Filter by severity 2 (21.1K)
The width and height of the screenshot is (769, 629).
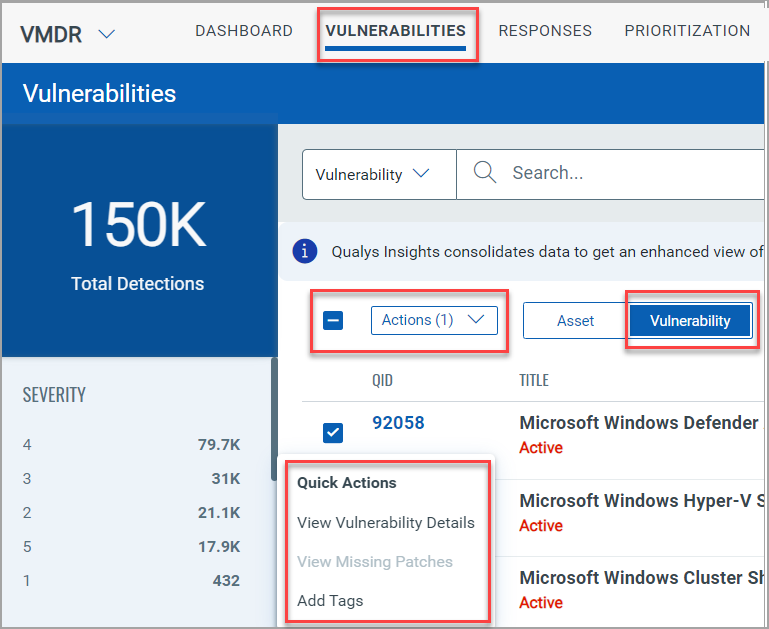[x=131, y=513]
